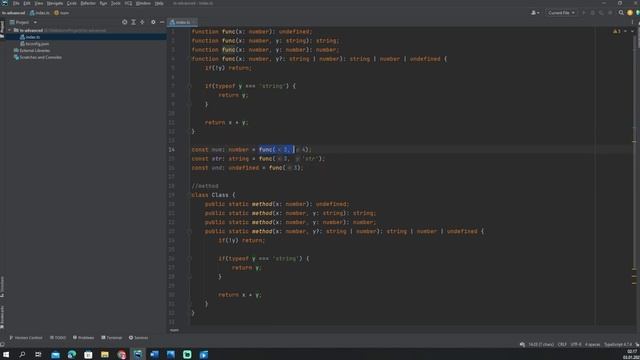Open Word from the taskbar
Screen dimensions: 640x360
(x=154, y=354)
